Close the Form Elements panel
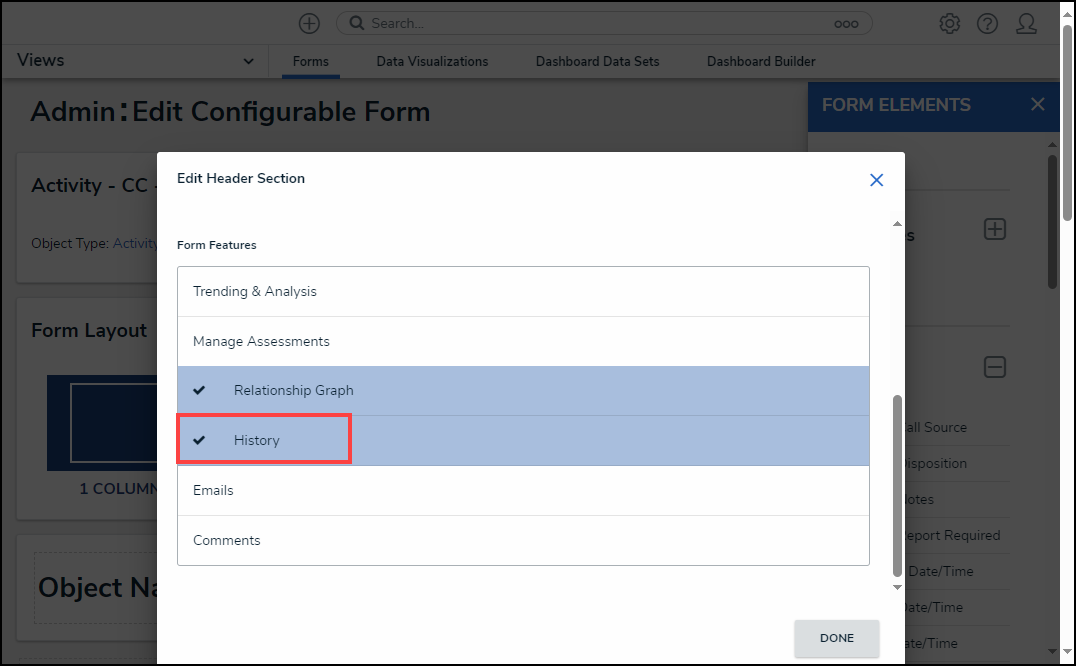This screenshot has width=1076, height=666. [1037, 105]
